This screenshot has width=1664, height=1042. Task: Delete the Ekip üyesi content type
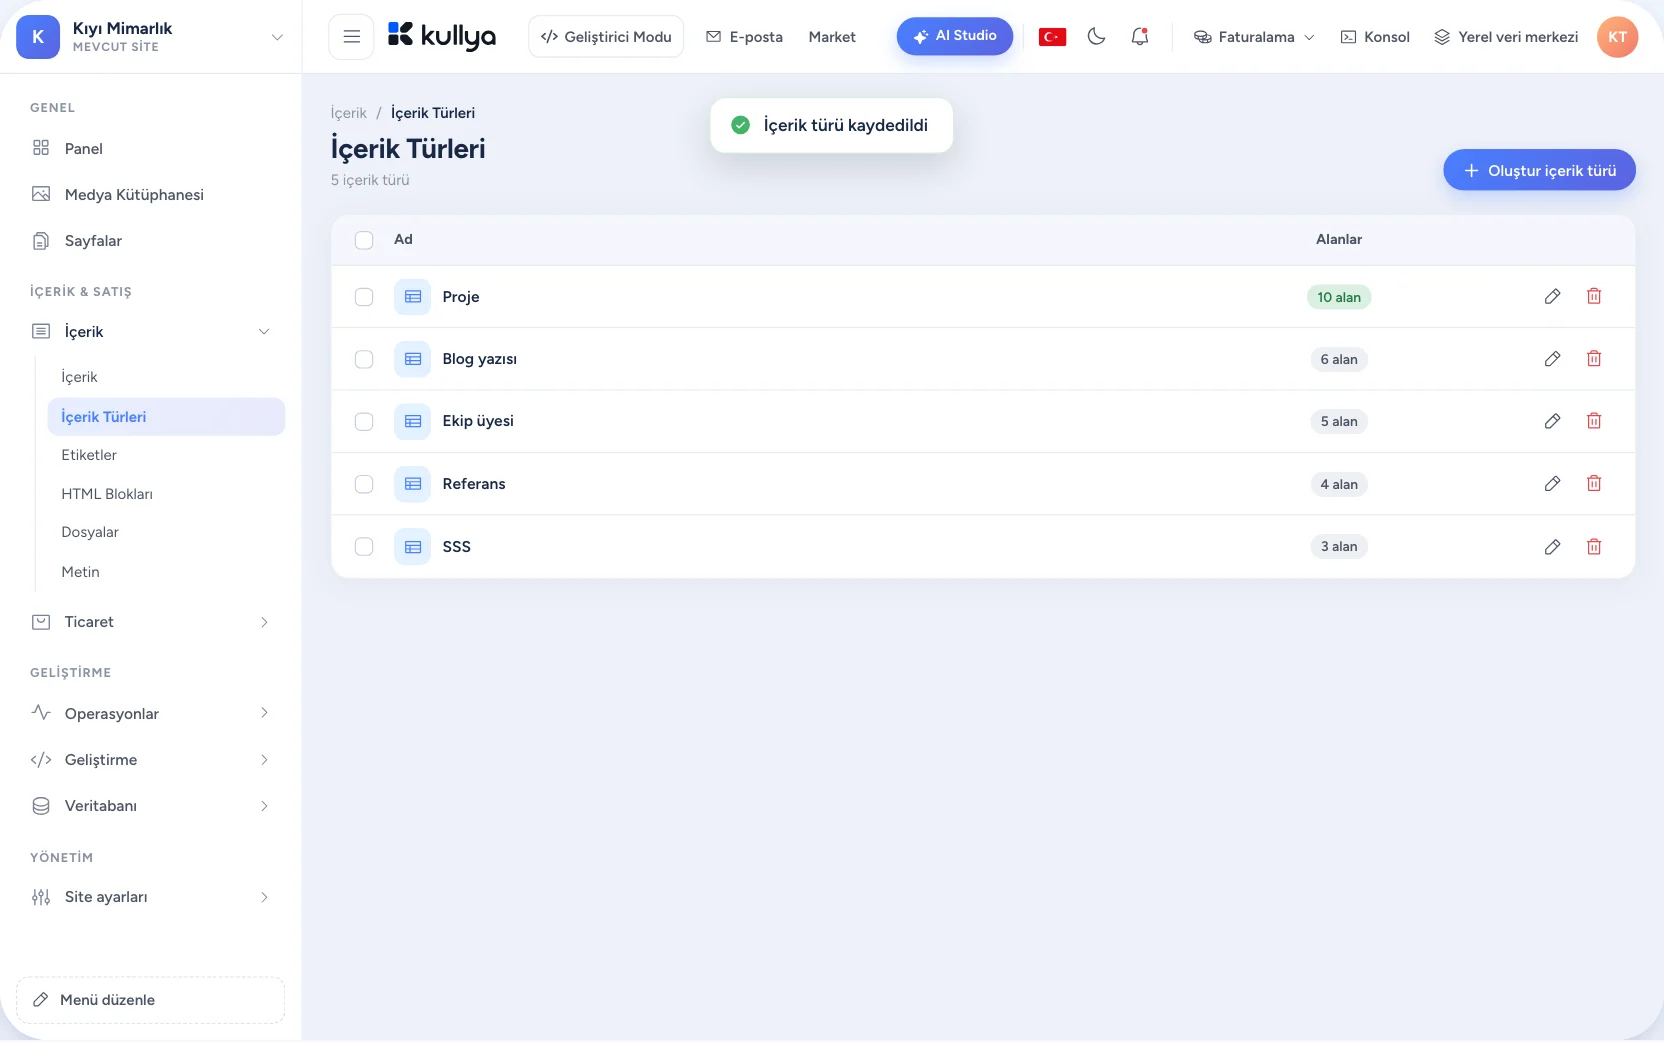click(1594, 421)
